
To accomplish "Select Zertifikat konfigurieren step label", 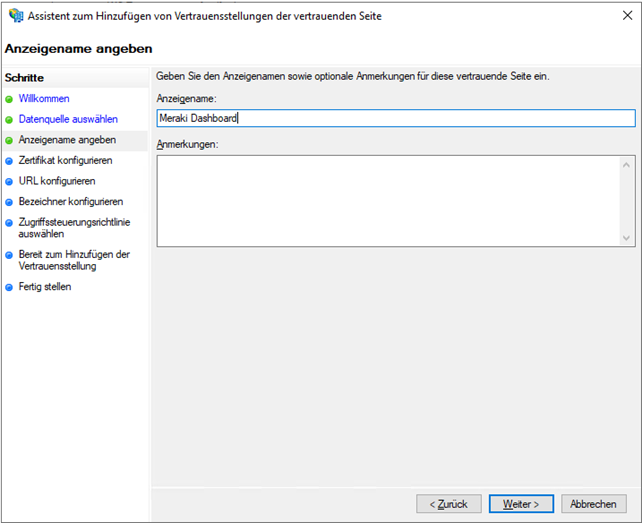I will 65,161.
